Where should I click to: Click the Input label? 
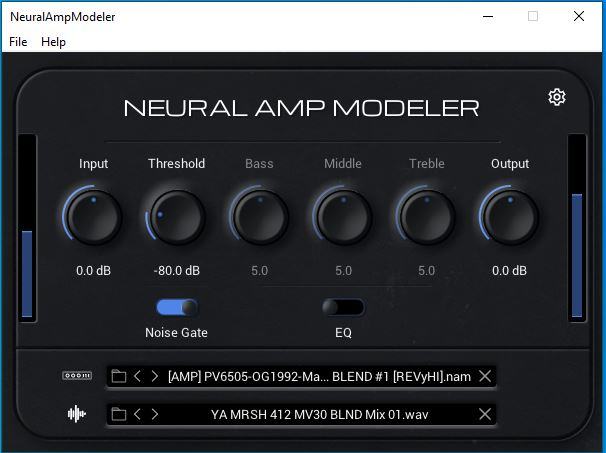[93, 163]
